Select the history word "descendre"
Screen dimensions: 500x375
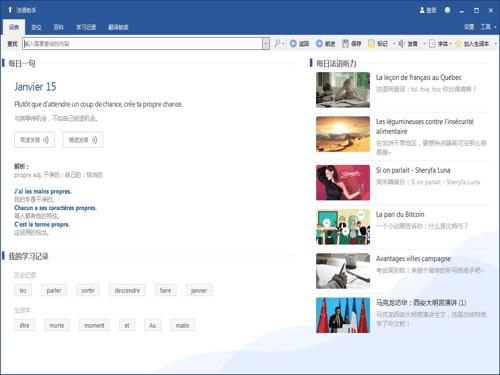pos(127,291)
